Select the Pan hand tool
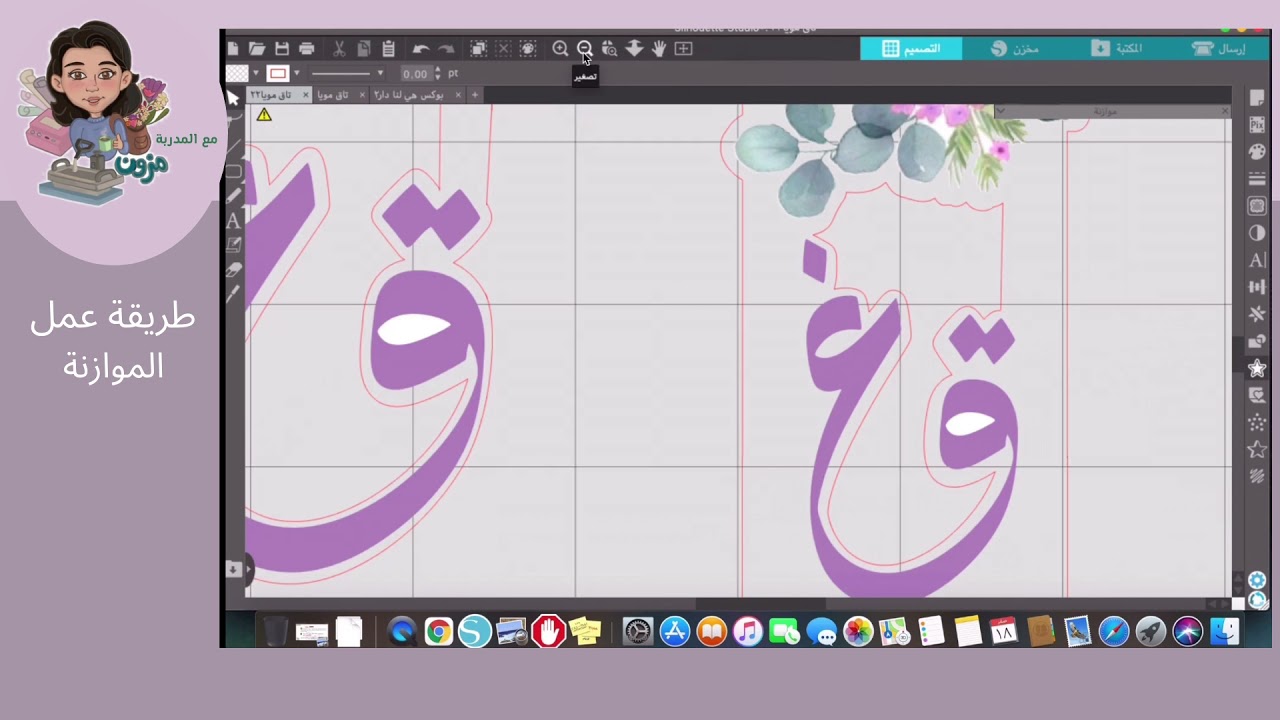The image size is (1280, 720). coord(658,48)
